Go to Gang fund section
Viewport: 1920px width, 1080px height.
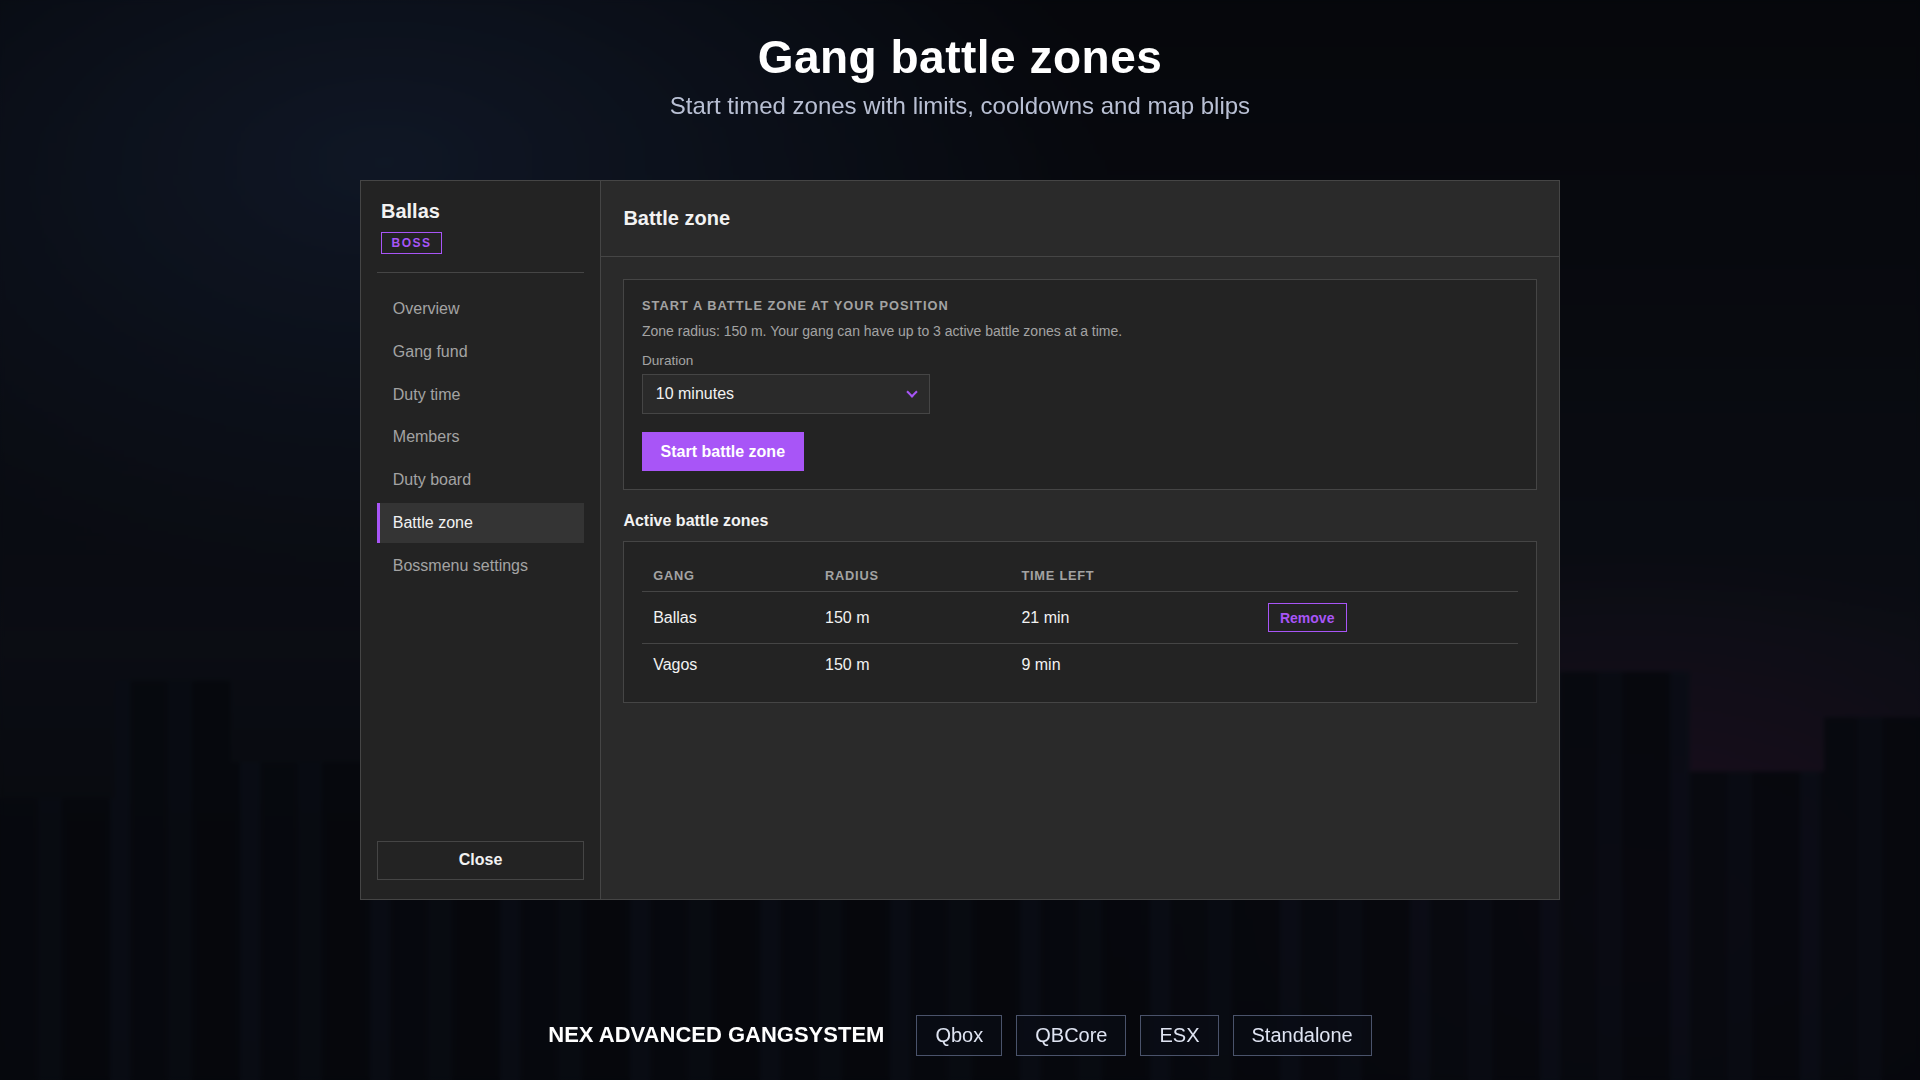click(x=480, y=352)
